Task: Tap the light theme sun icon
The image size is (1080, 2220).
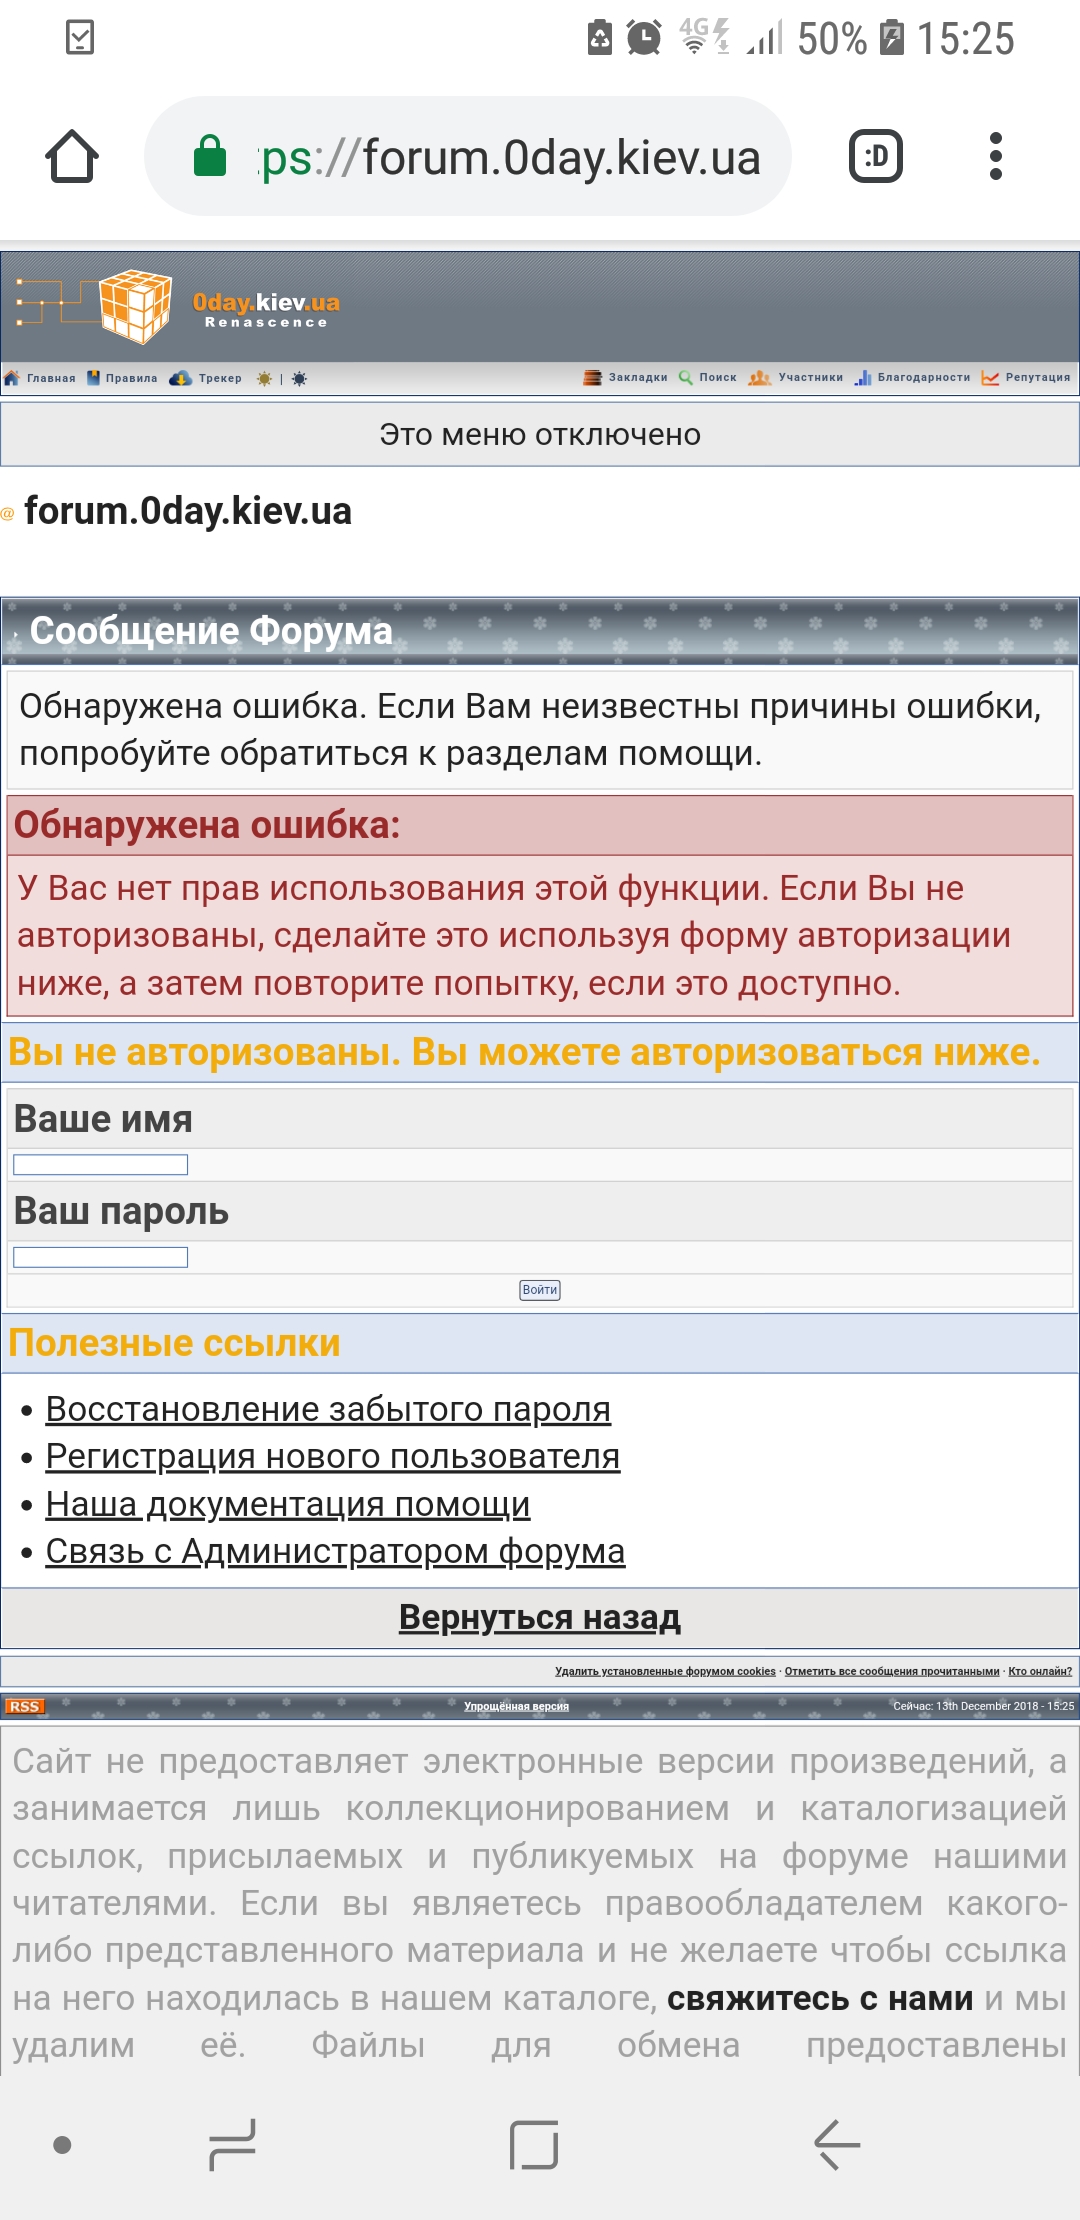Action: [x=264, y=379]
